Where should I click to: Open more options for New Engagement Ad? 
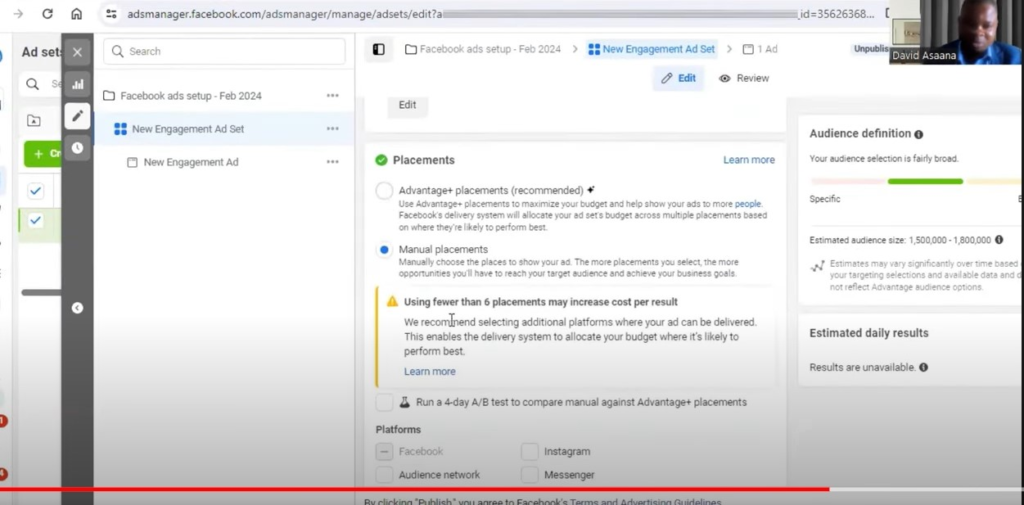[332, 162]
